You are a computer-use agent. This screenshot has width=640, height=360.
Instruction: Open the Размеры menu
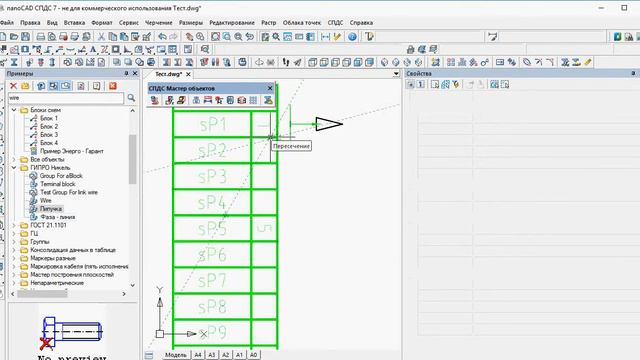[x=191, y=23]
